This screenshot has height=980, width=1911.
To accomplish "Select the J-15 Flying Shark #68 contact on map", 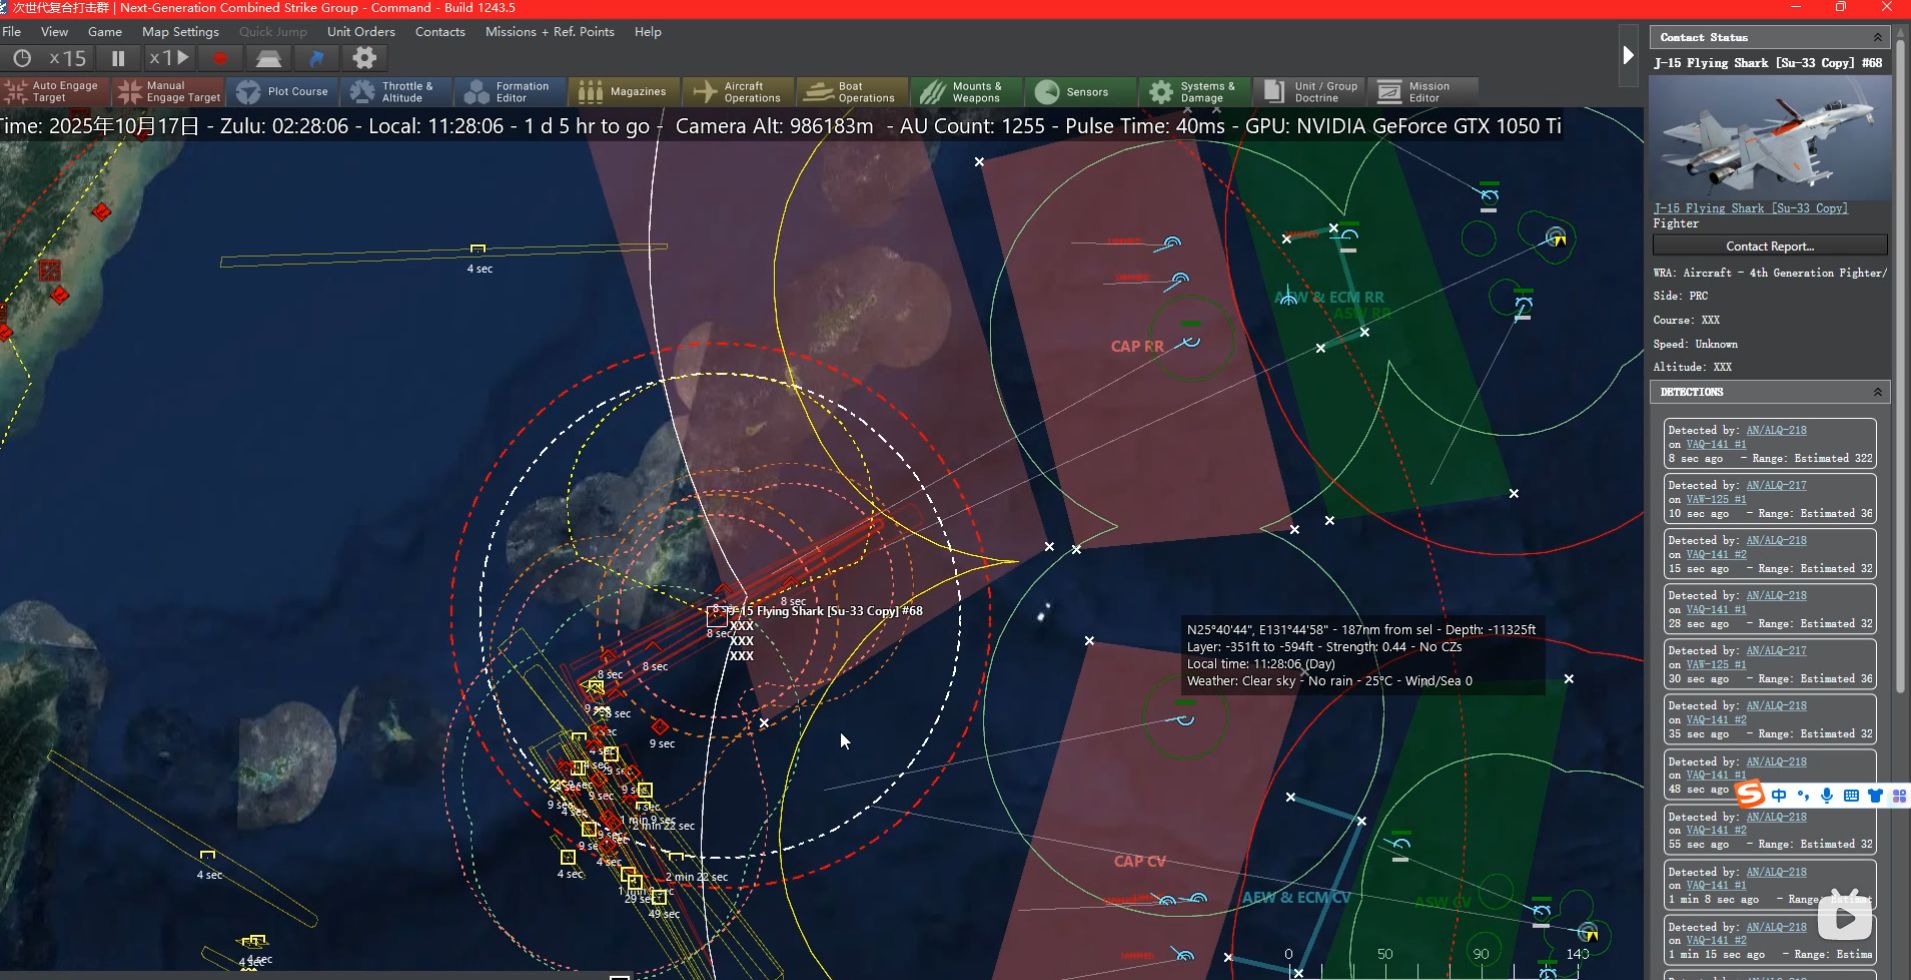I will point(717,616).
